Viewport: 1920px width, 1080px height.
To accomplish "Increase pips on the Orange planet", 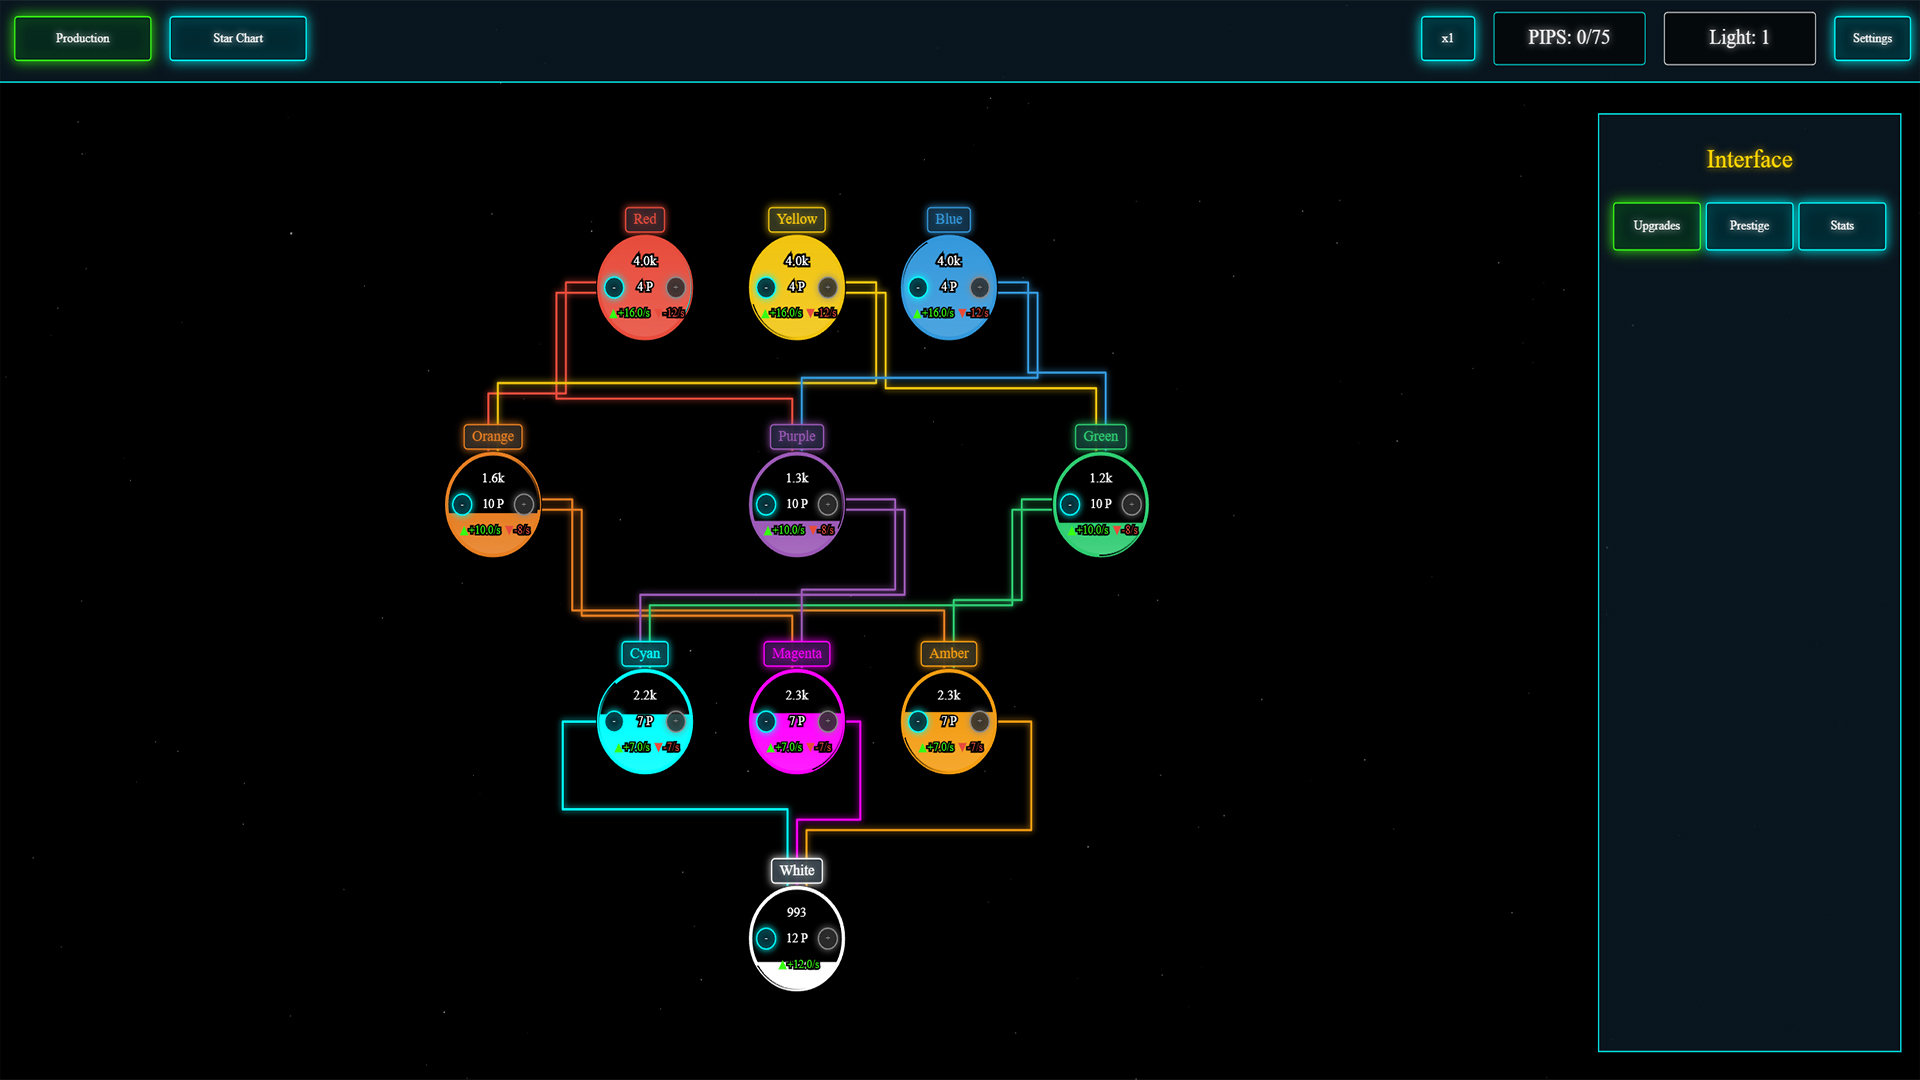I will pyautogui.click(x=524, y=504).
